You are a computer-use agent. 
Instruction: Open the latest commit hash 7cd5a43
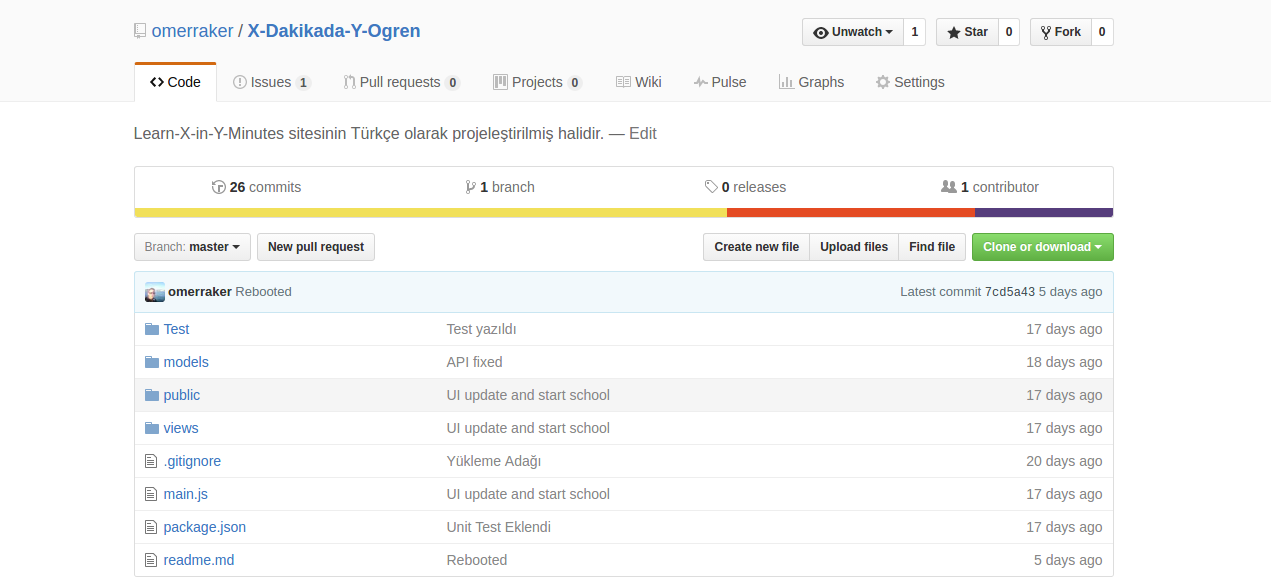tap(1009, 292)
